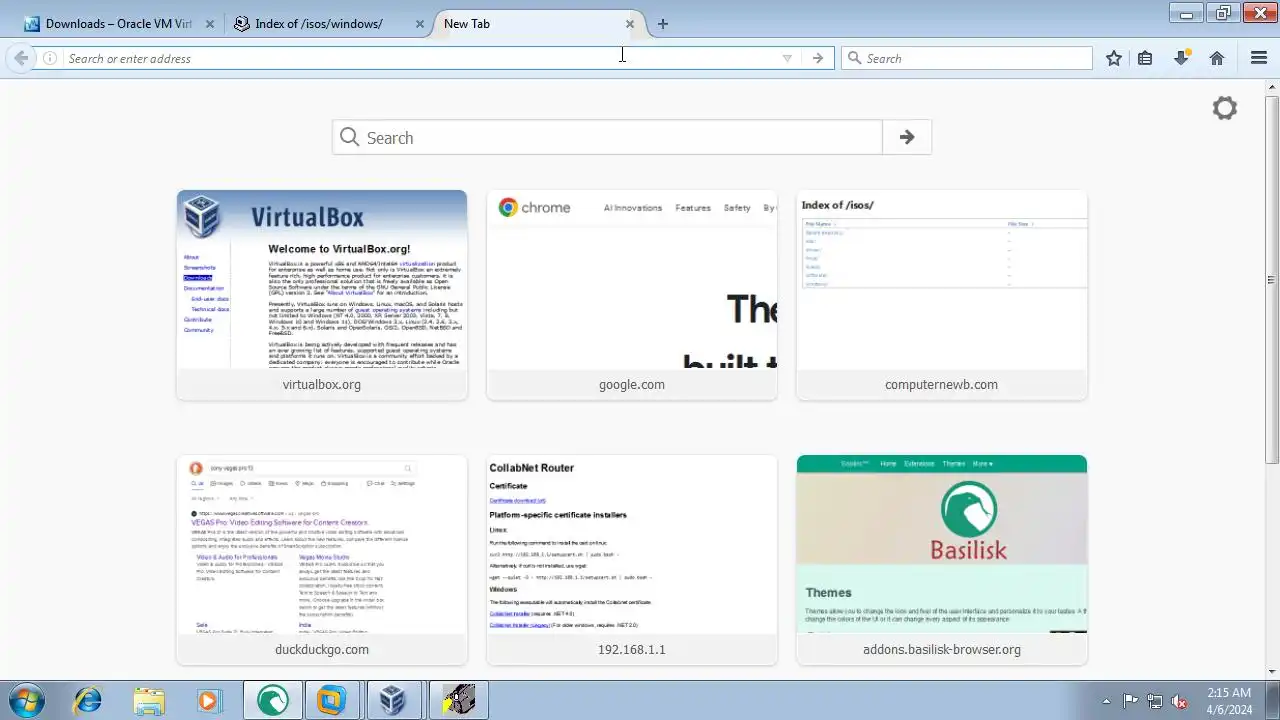The height and width of the screenshot is (720, 1280).
Task: Click the Go arrow in the address bar
Action: [x=818, y=58]
